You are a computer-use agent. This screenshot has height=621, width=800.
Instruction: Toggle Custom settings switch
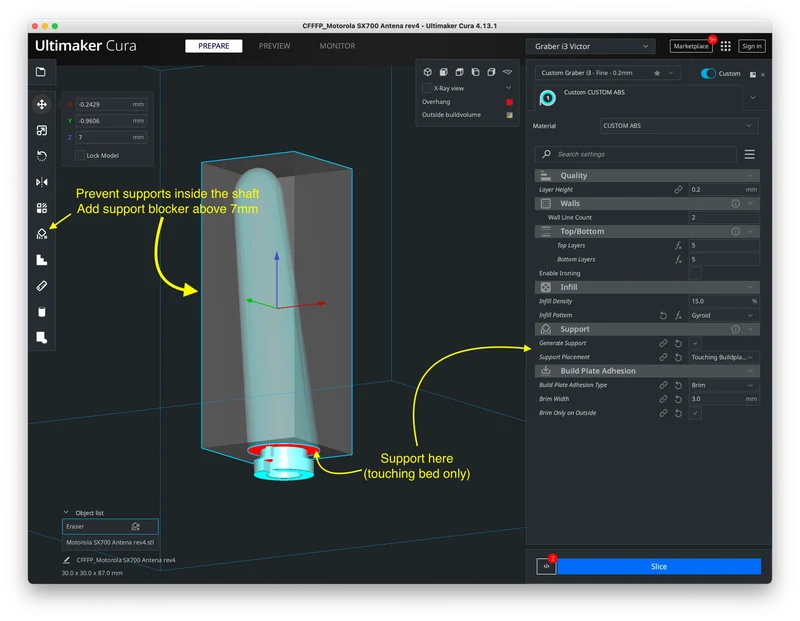pyautogui.click(x=708, y=73)
